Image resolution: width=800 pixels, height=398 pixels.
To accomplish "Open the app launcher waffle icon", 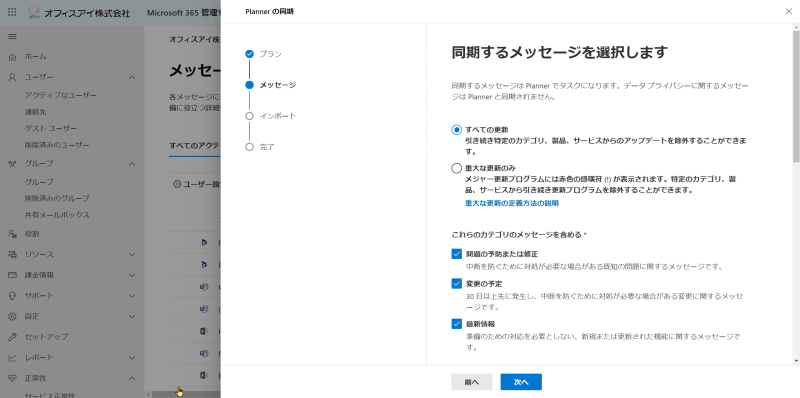I will click(12, 12).
